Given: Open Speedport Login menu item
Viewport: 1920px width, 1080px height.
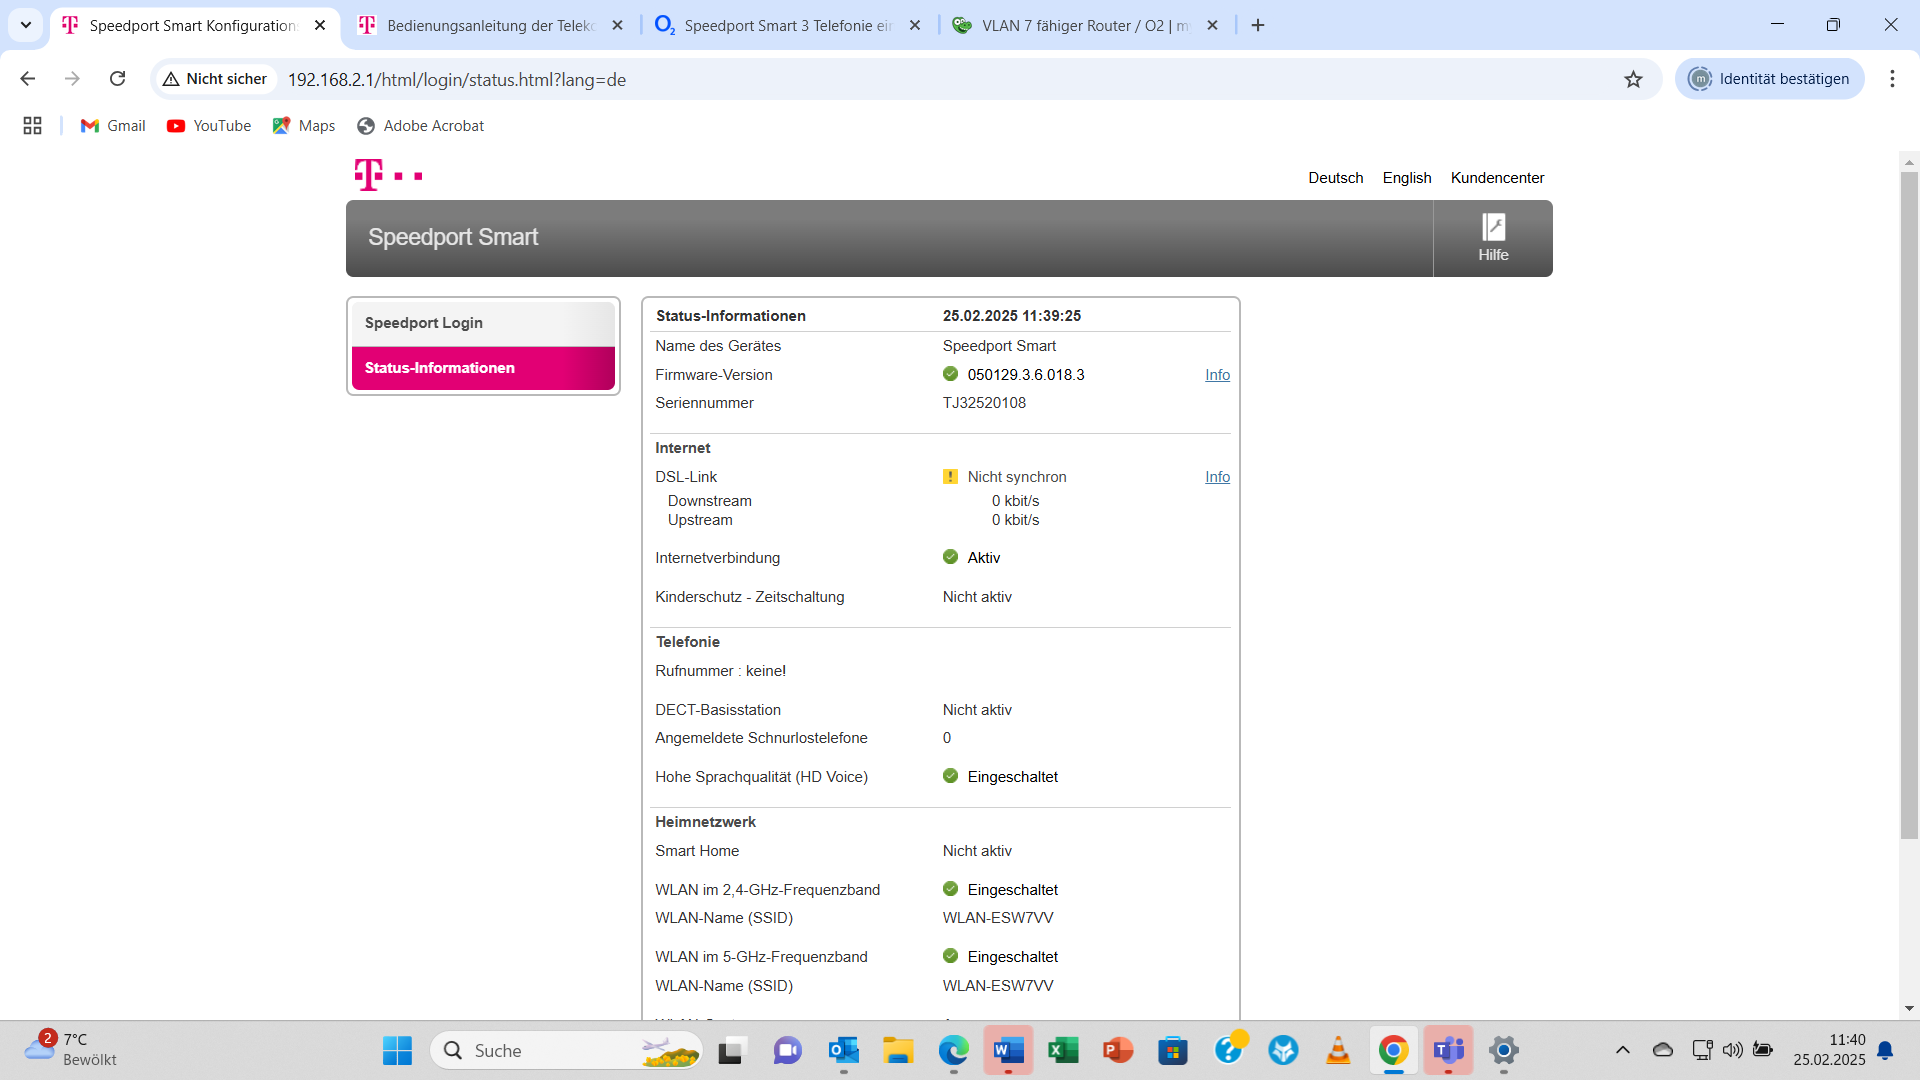Looking at the screenshot, I should coord(483,323).
